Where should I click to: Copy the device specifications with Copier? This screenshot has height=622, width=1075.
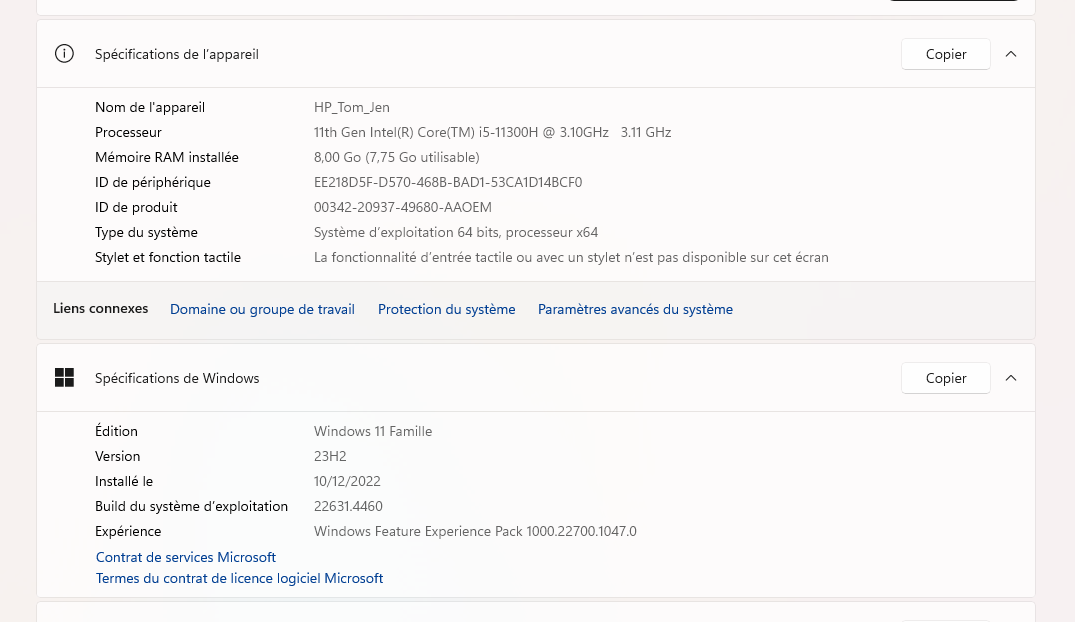945,54
